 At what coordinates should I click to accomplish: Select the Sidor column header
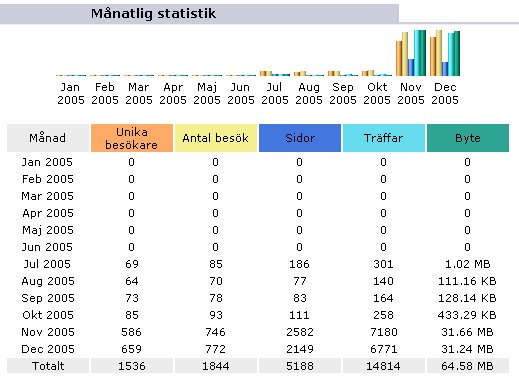click(300, 138)
